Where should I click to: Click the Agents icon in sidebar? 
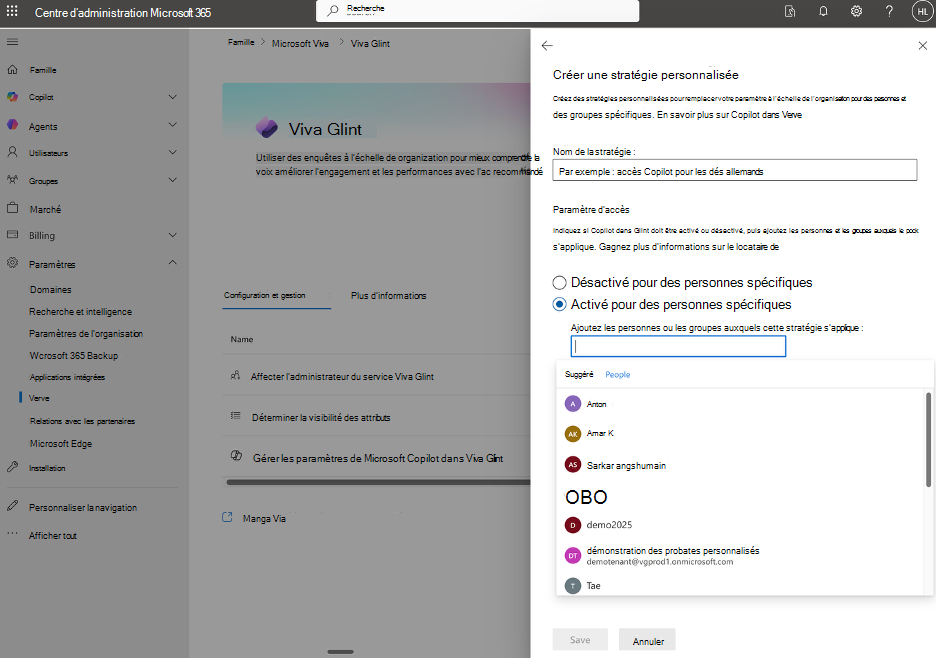(13, 125)
